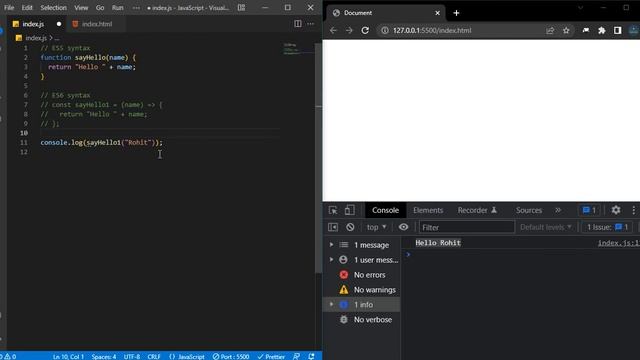Share this page icon
The image size is (640, 360).
point(550,30)
